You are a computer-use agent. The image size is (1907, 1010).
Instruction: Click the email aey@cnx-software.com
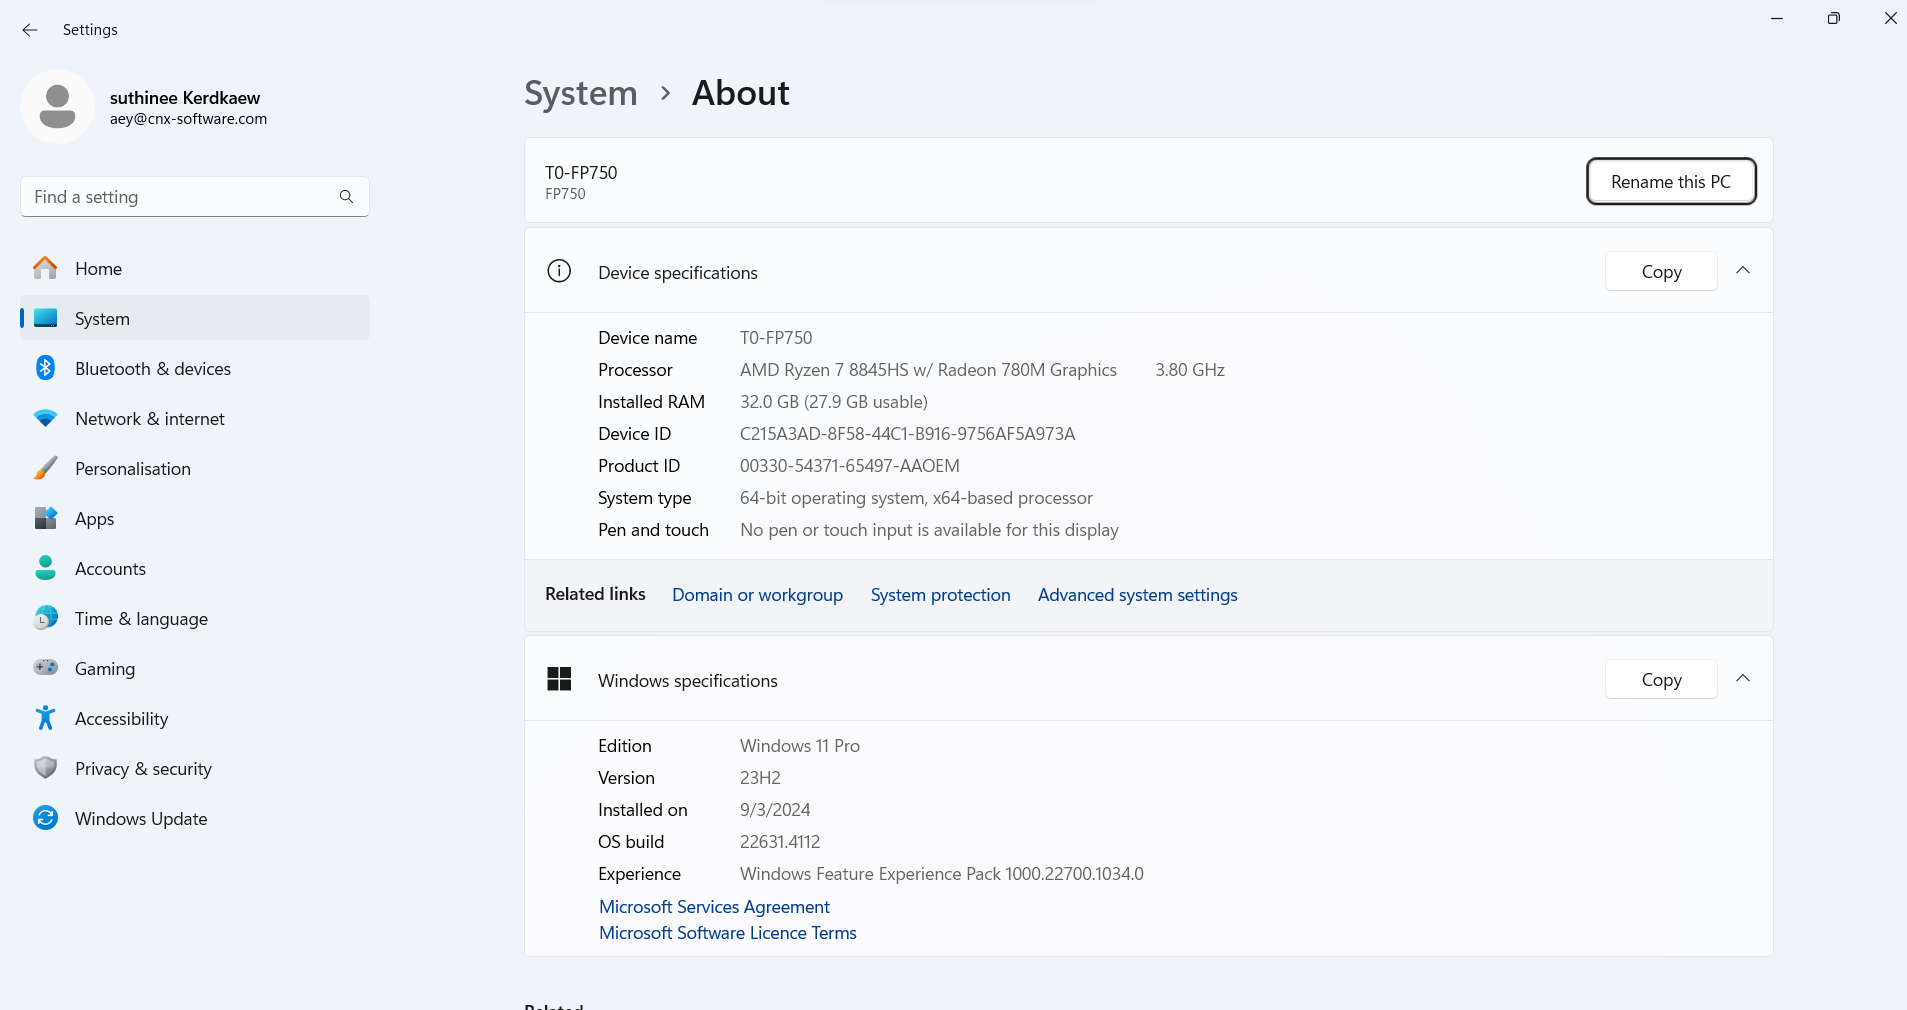coord(188,118)
